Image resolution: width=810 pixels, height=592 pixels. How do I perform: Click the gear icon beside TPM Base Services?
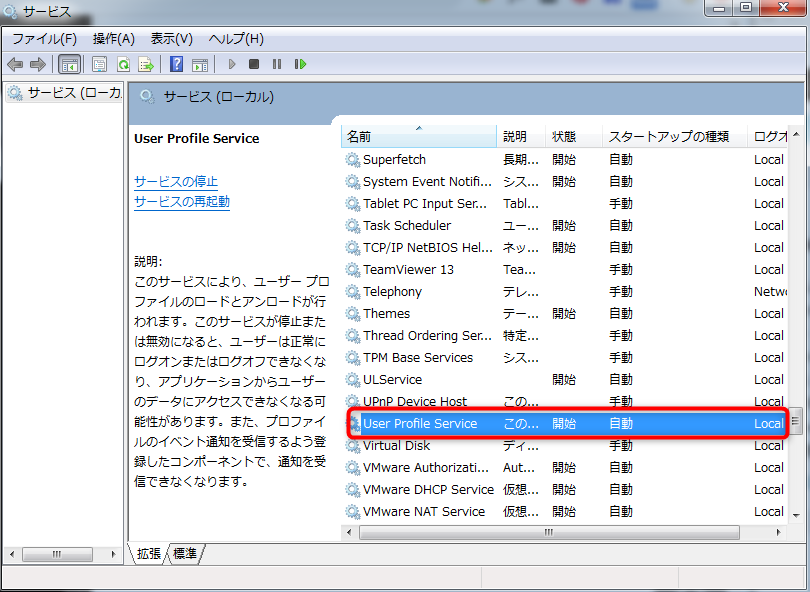352,357
